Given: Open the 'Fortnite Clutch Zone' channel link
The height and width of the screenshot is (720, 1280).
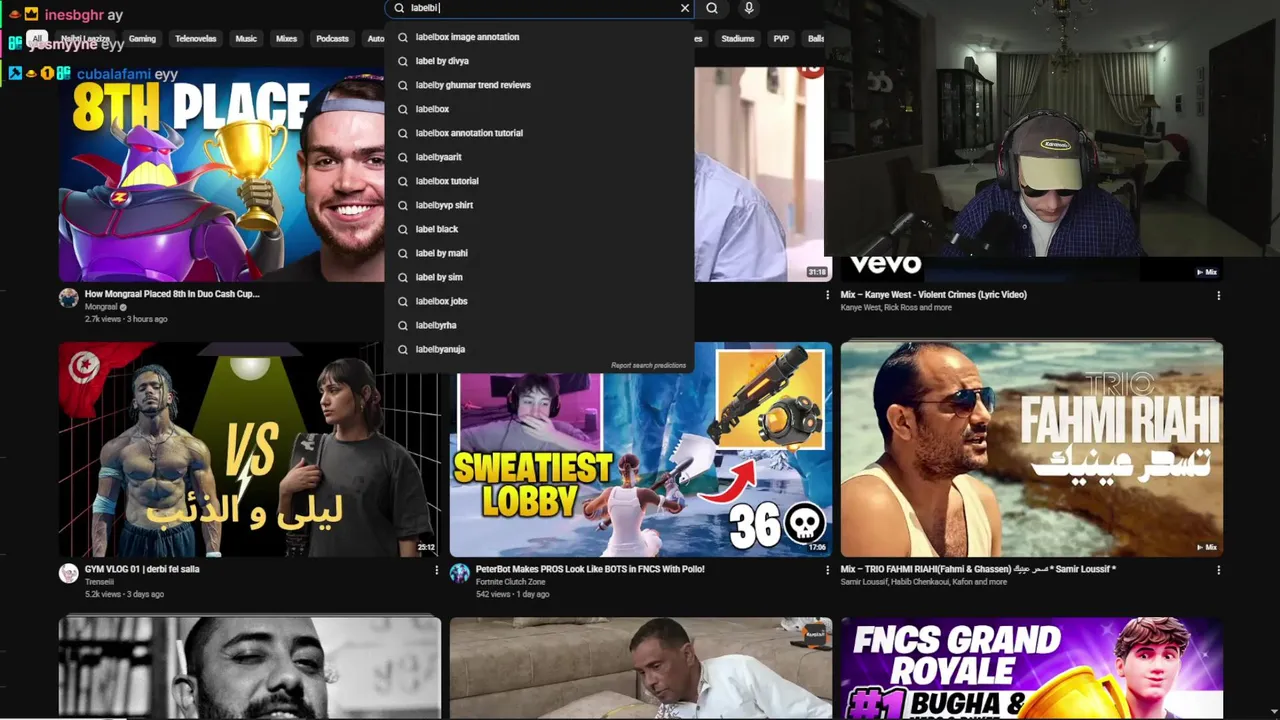Looking at the screenshot, I should click(510, 582).
